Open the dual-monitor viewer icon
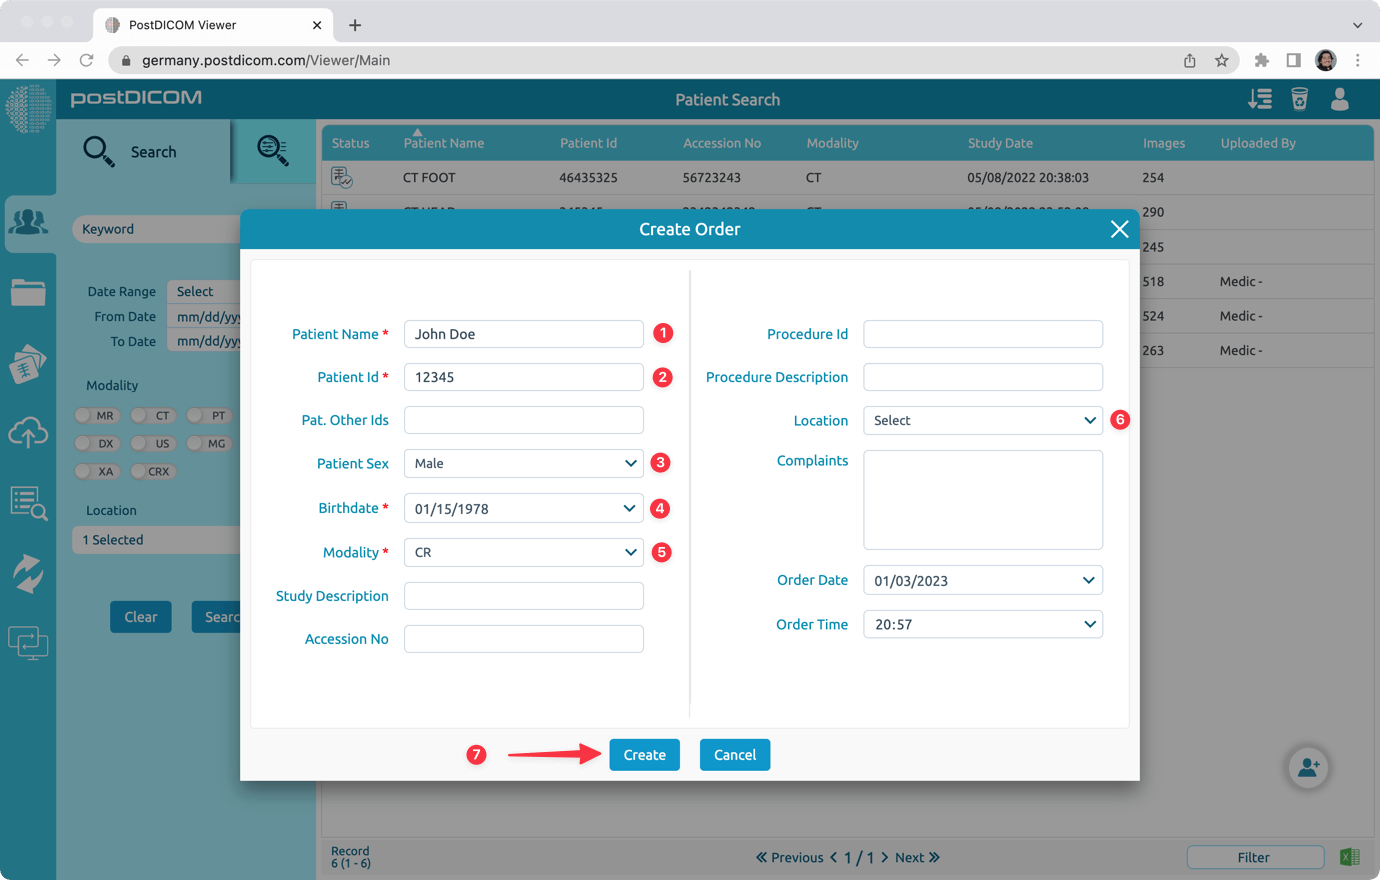 click(29, 643)
